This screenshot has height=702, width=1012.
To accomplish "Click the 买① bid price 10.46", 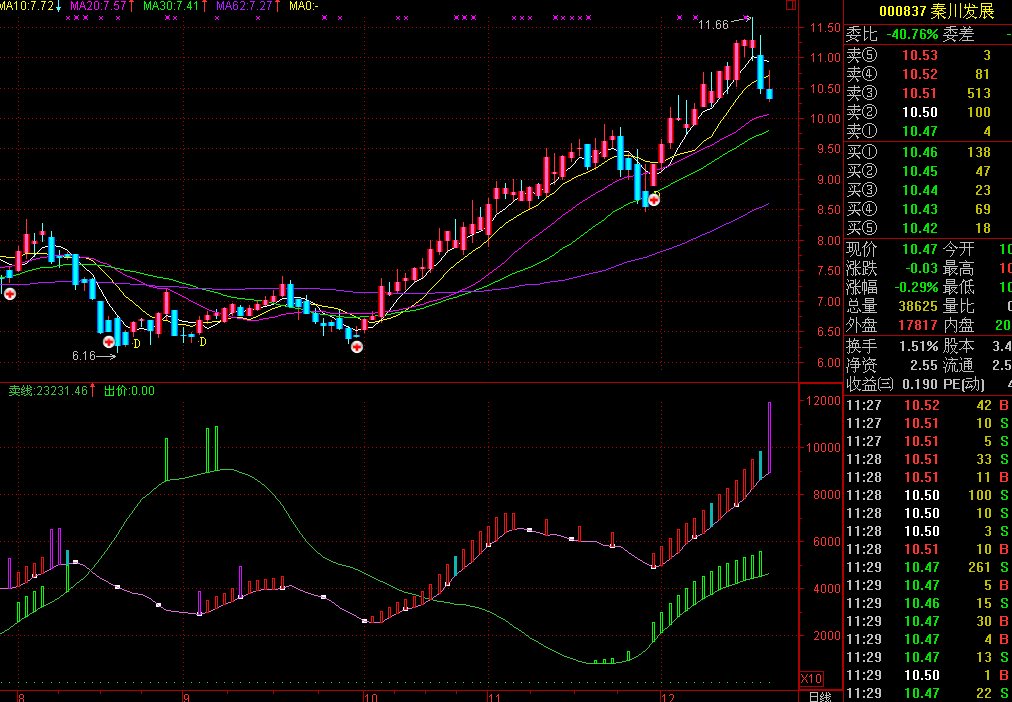I will [x=920, y=152].
